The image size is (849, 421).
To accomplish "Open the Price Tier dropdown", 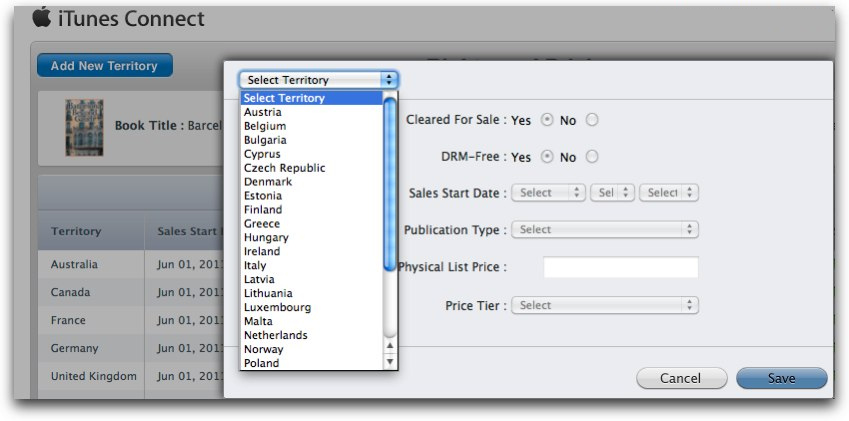I will coord(605,305).
